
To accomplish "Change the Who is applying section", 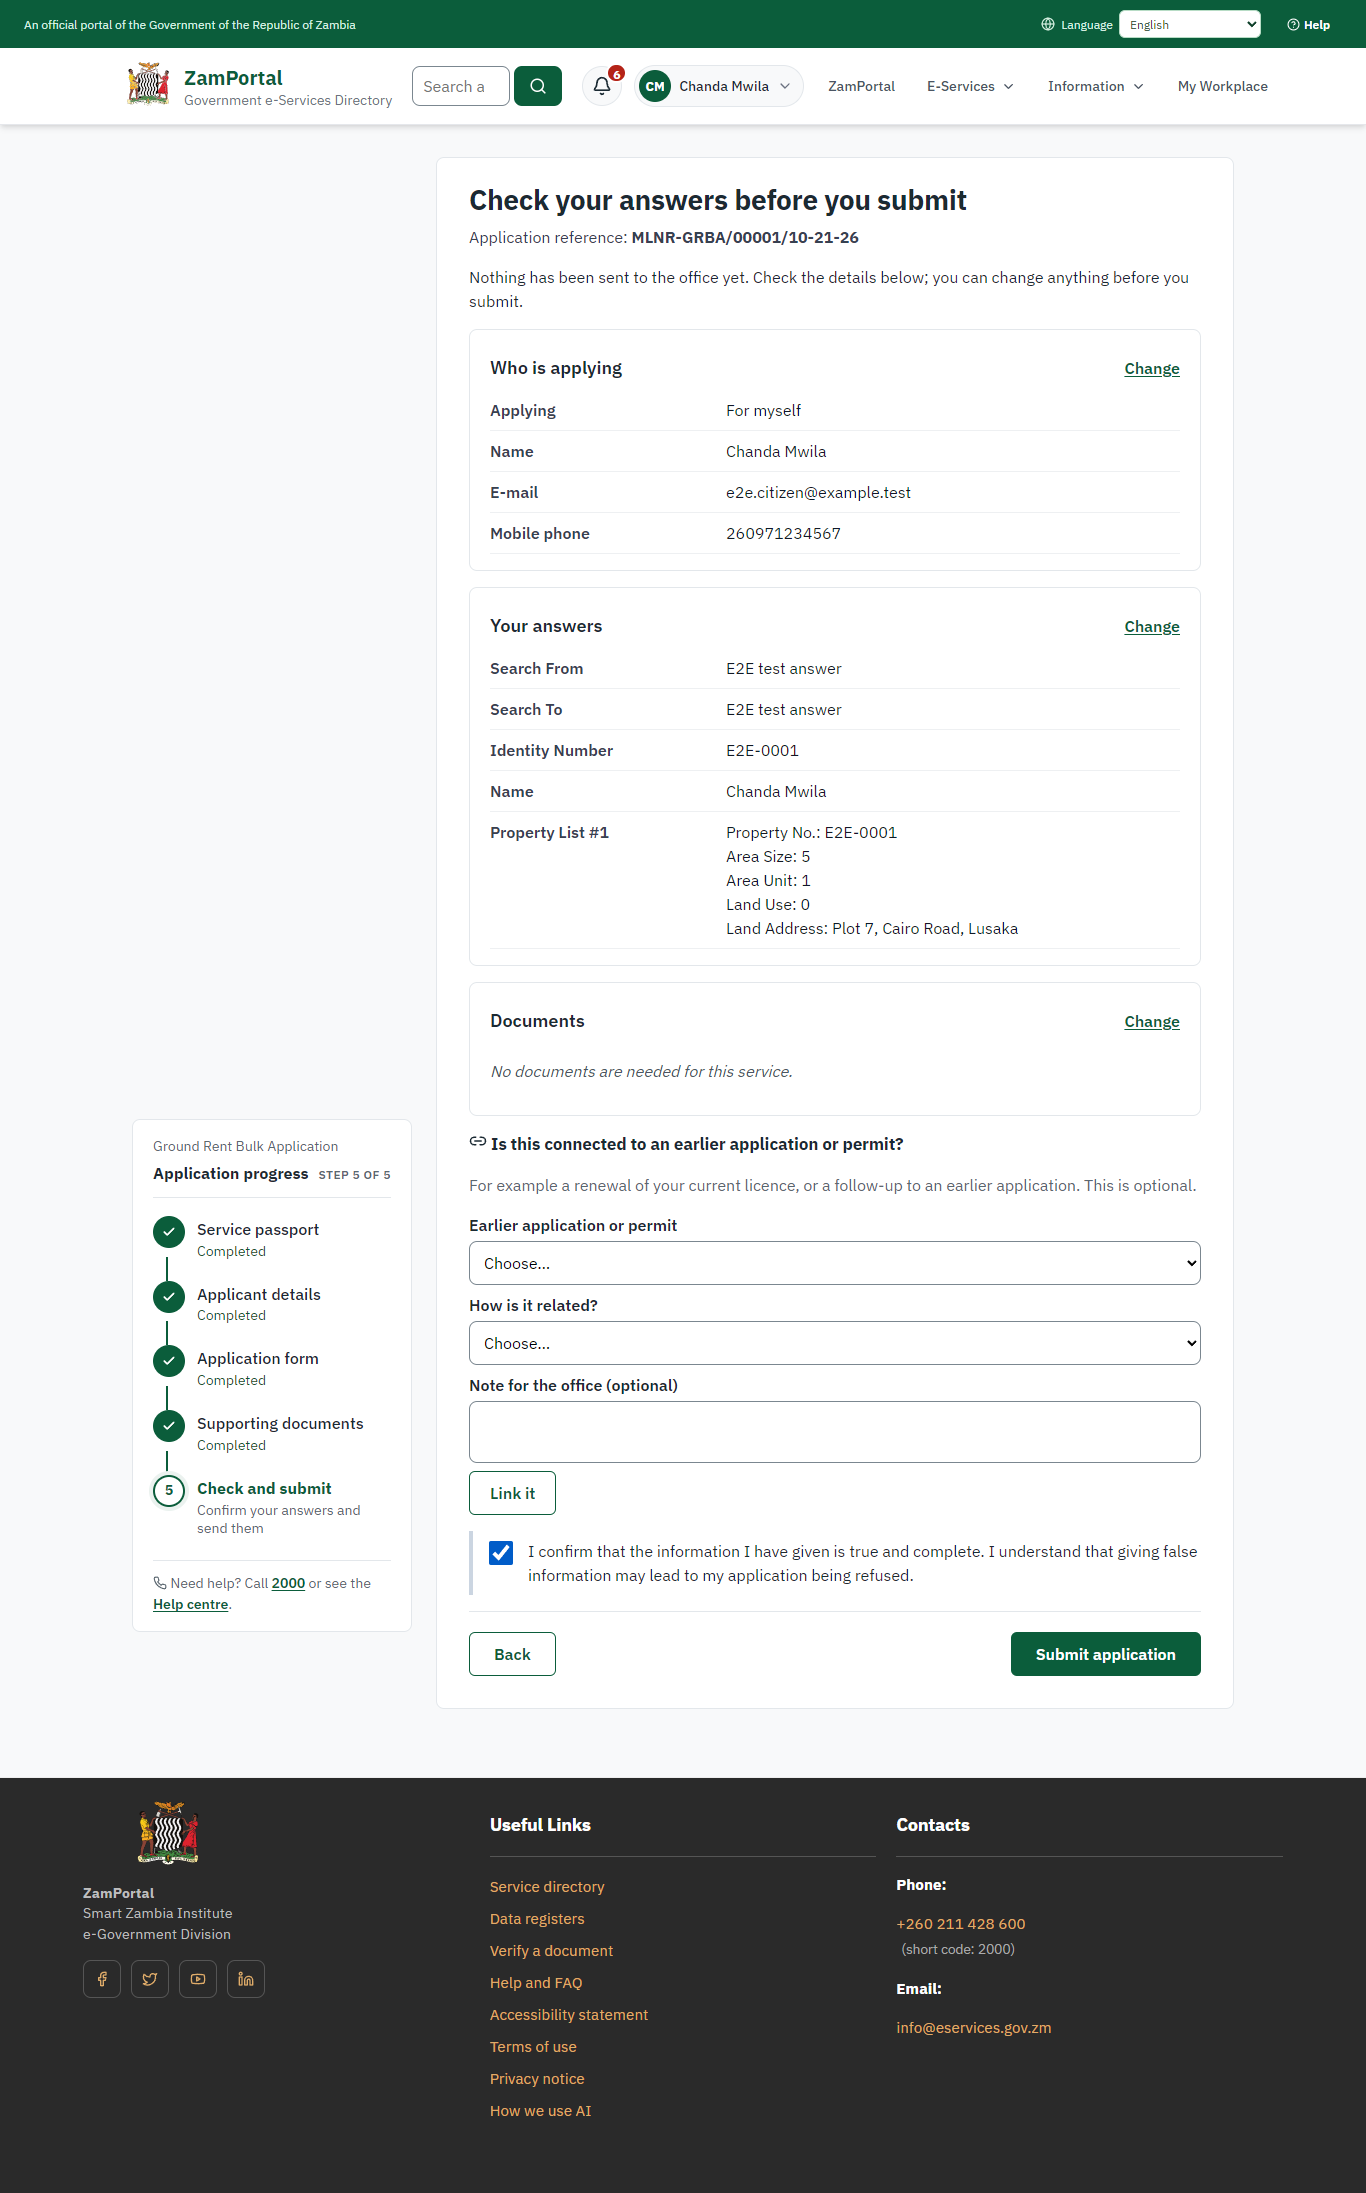I will [x=1152, y=369].
